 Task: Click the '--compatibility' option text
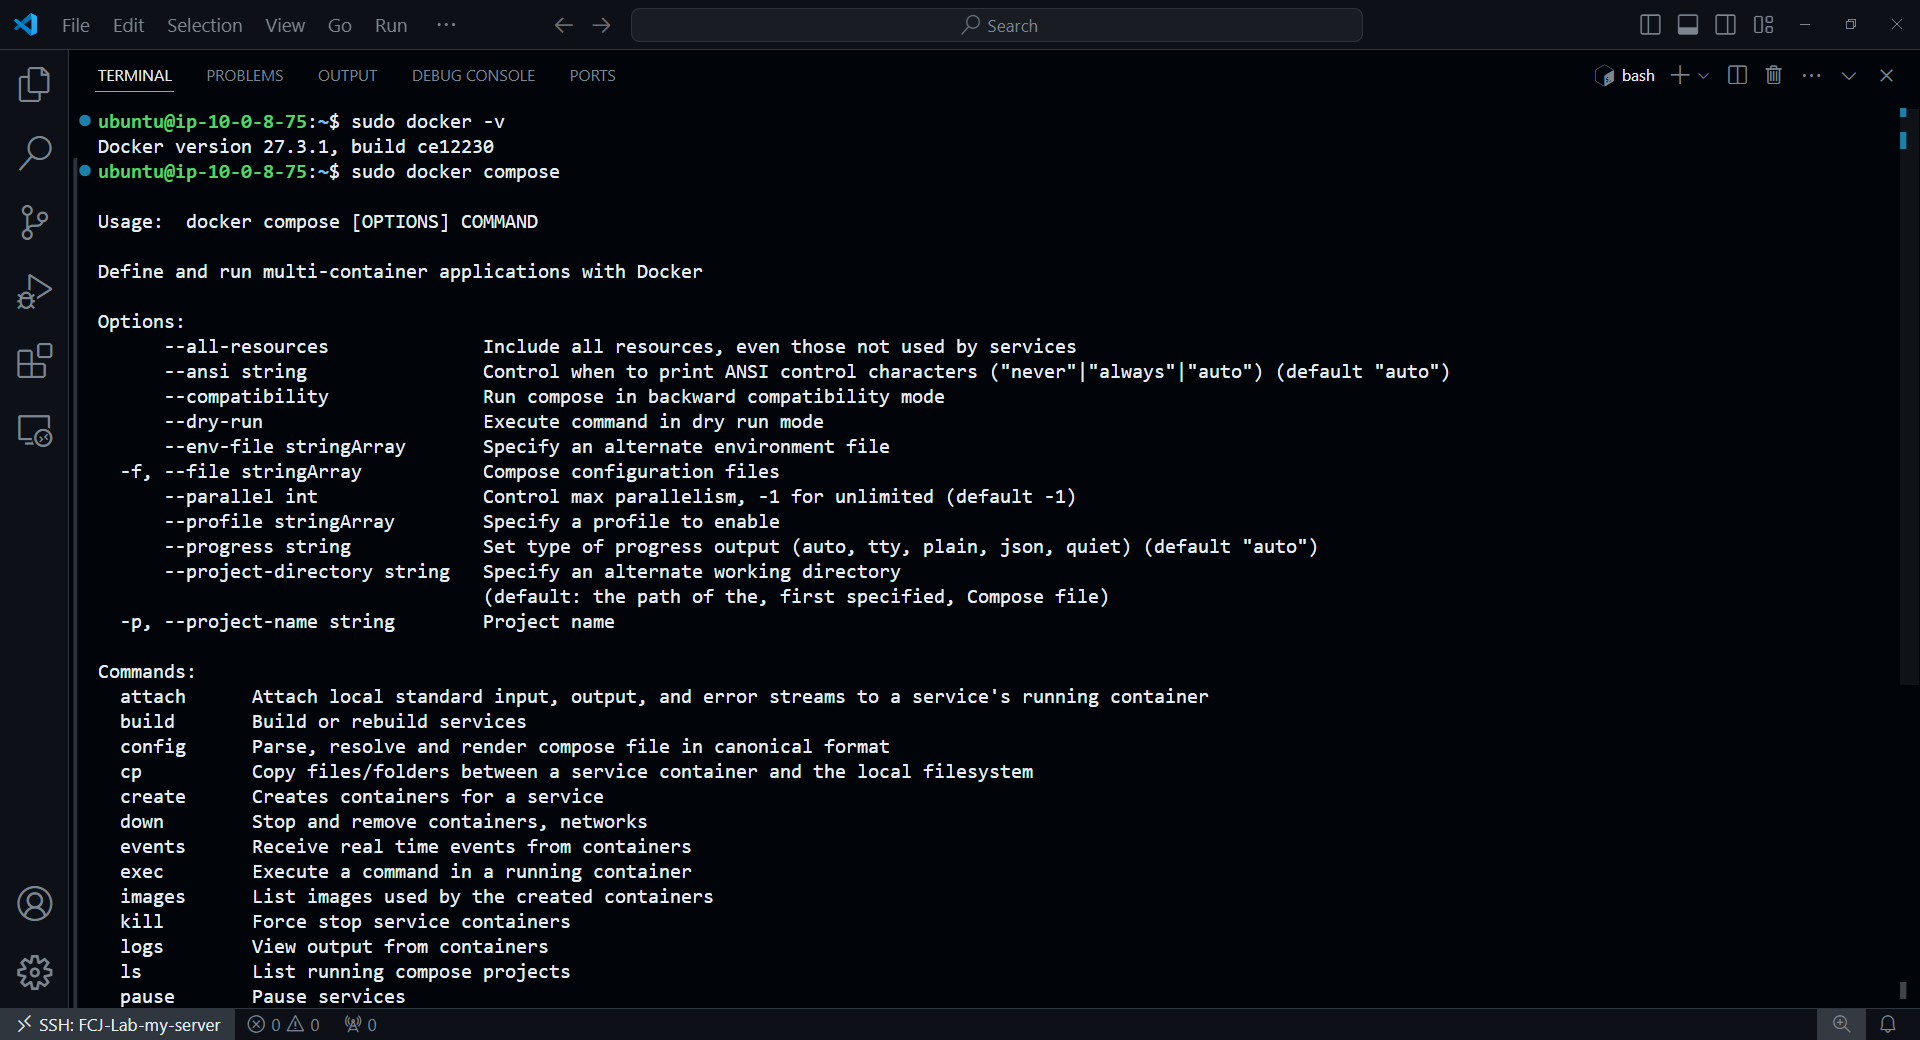[247, 397]
